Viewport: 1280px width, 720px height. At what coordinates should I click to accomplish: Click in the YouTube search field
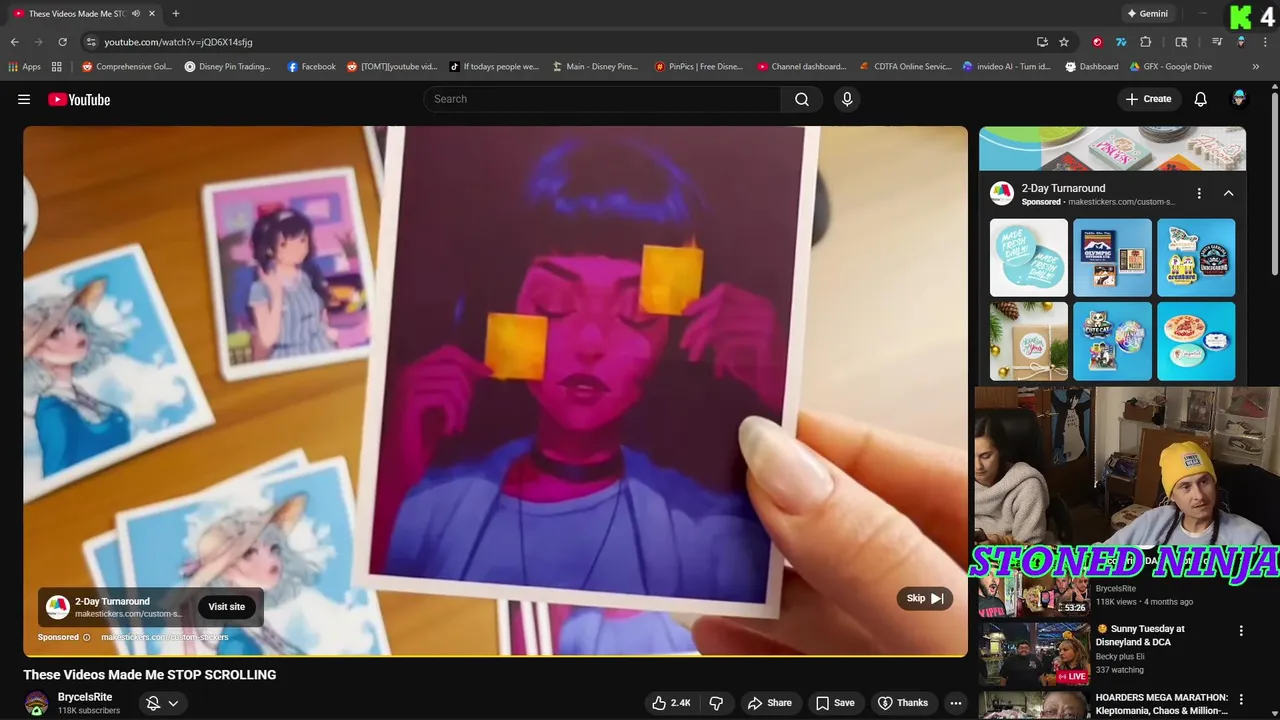click(x=602, y=99)
